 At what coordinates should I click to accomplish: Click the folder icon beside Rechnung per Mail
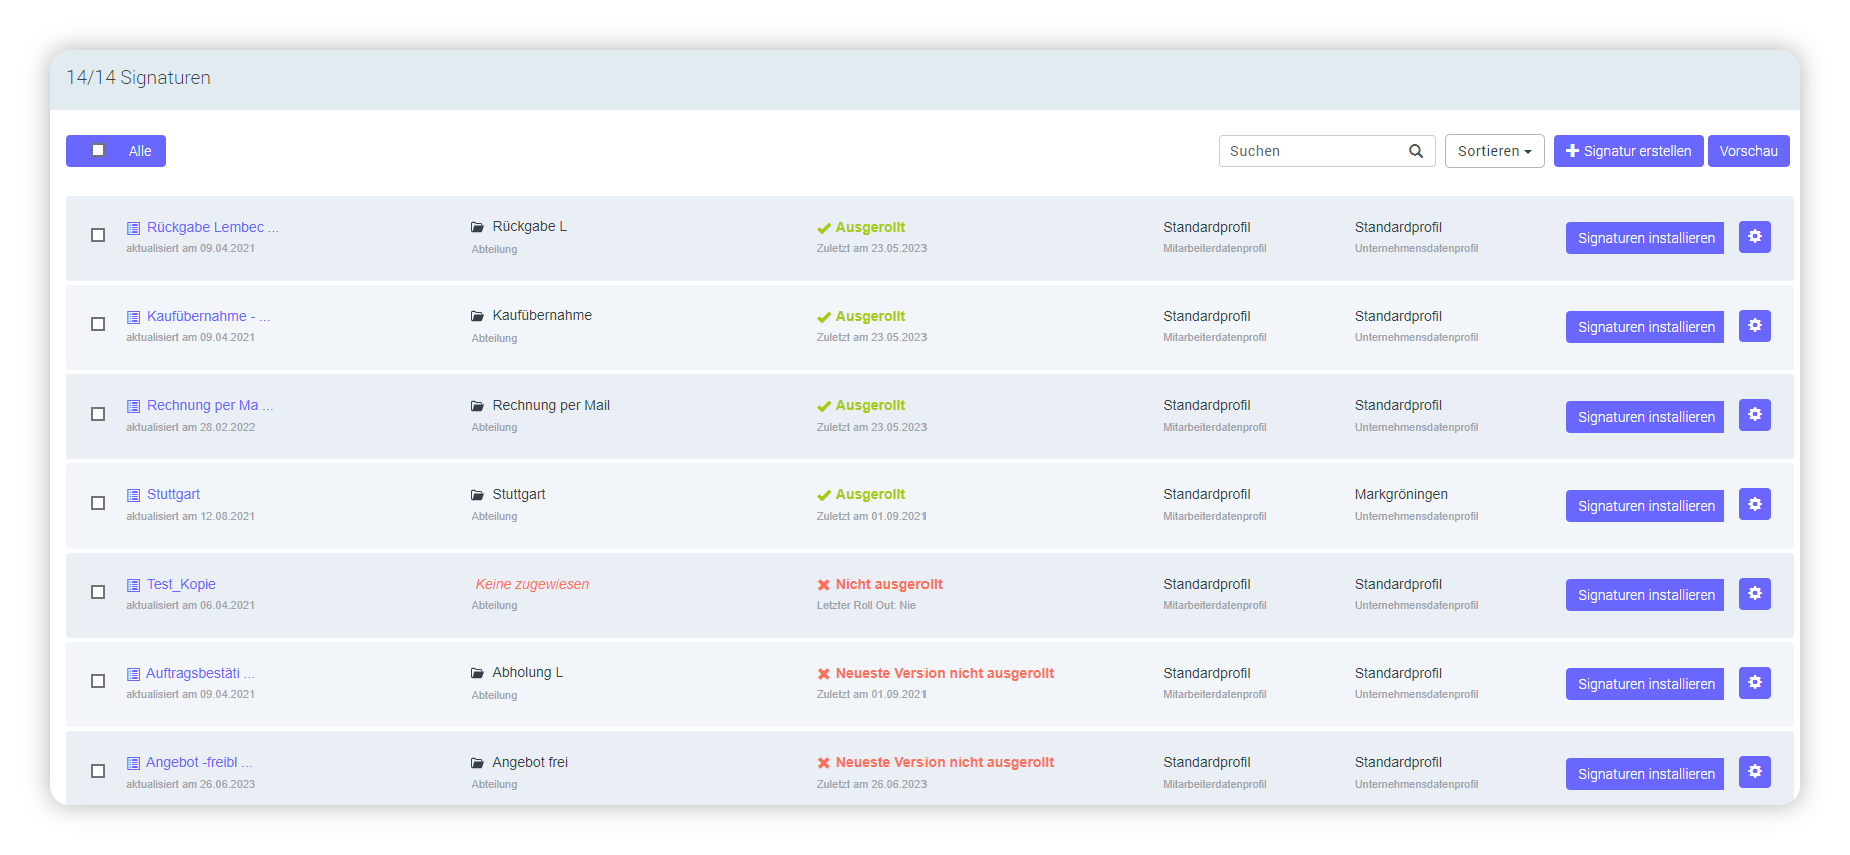click(477, 406)
